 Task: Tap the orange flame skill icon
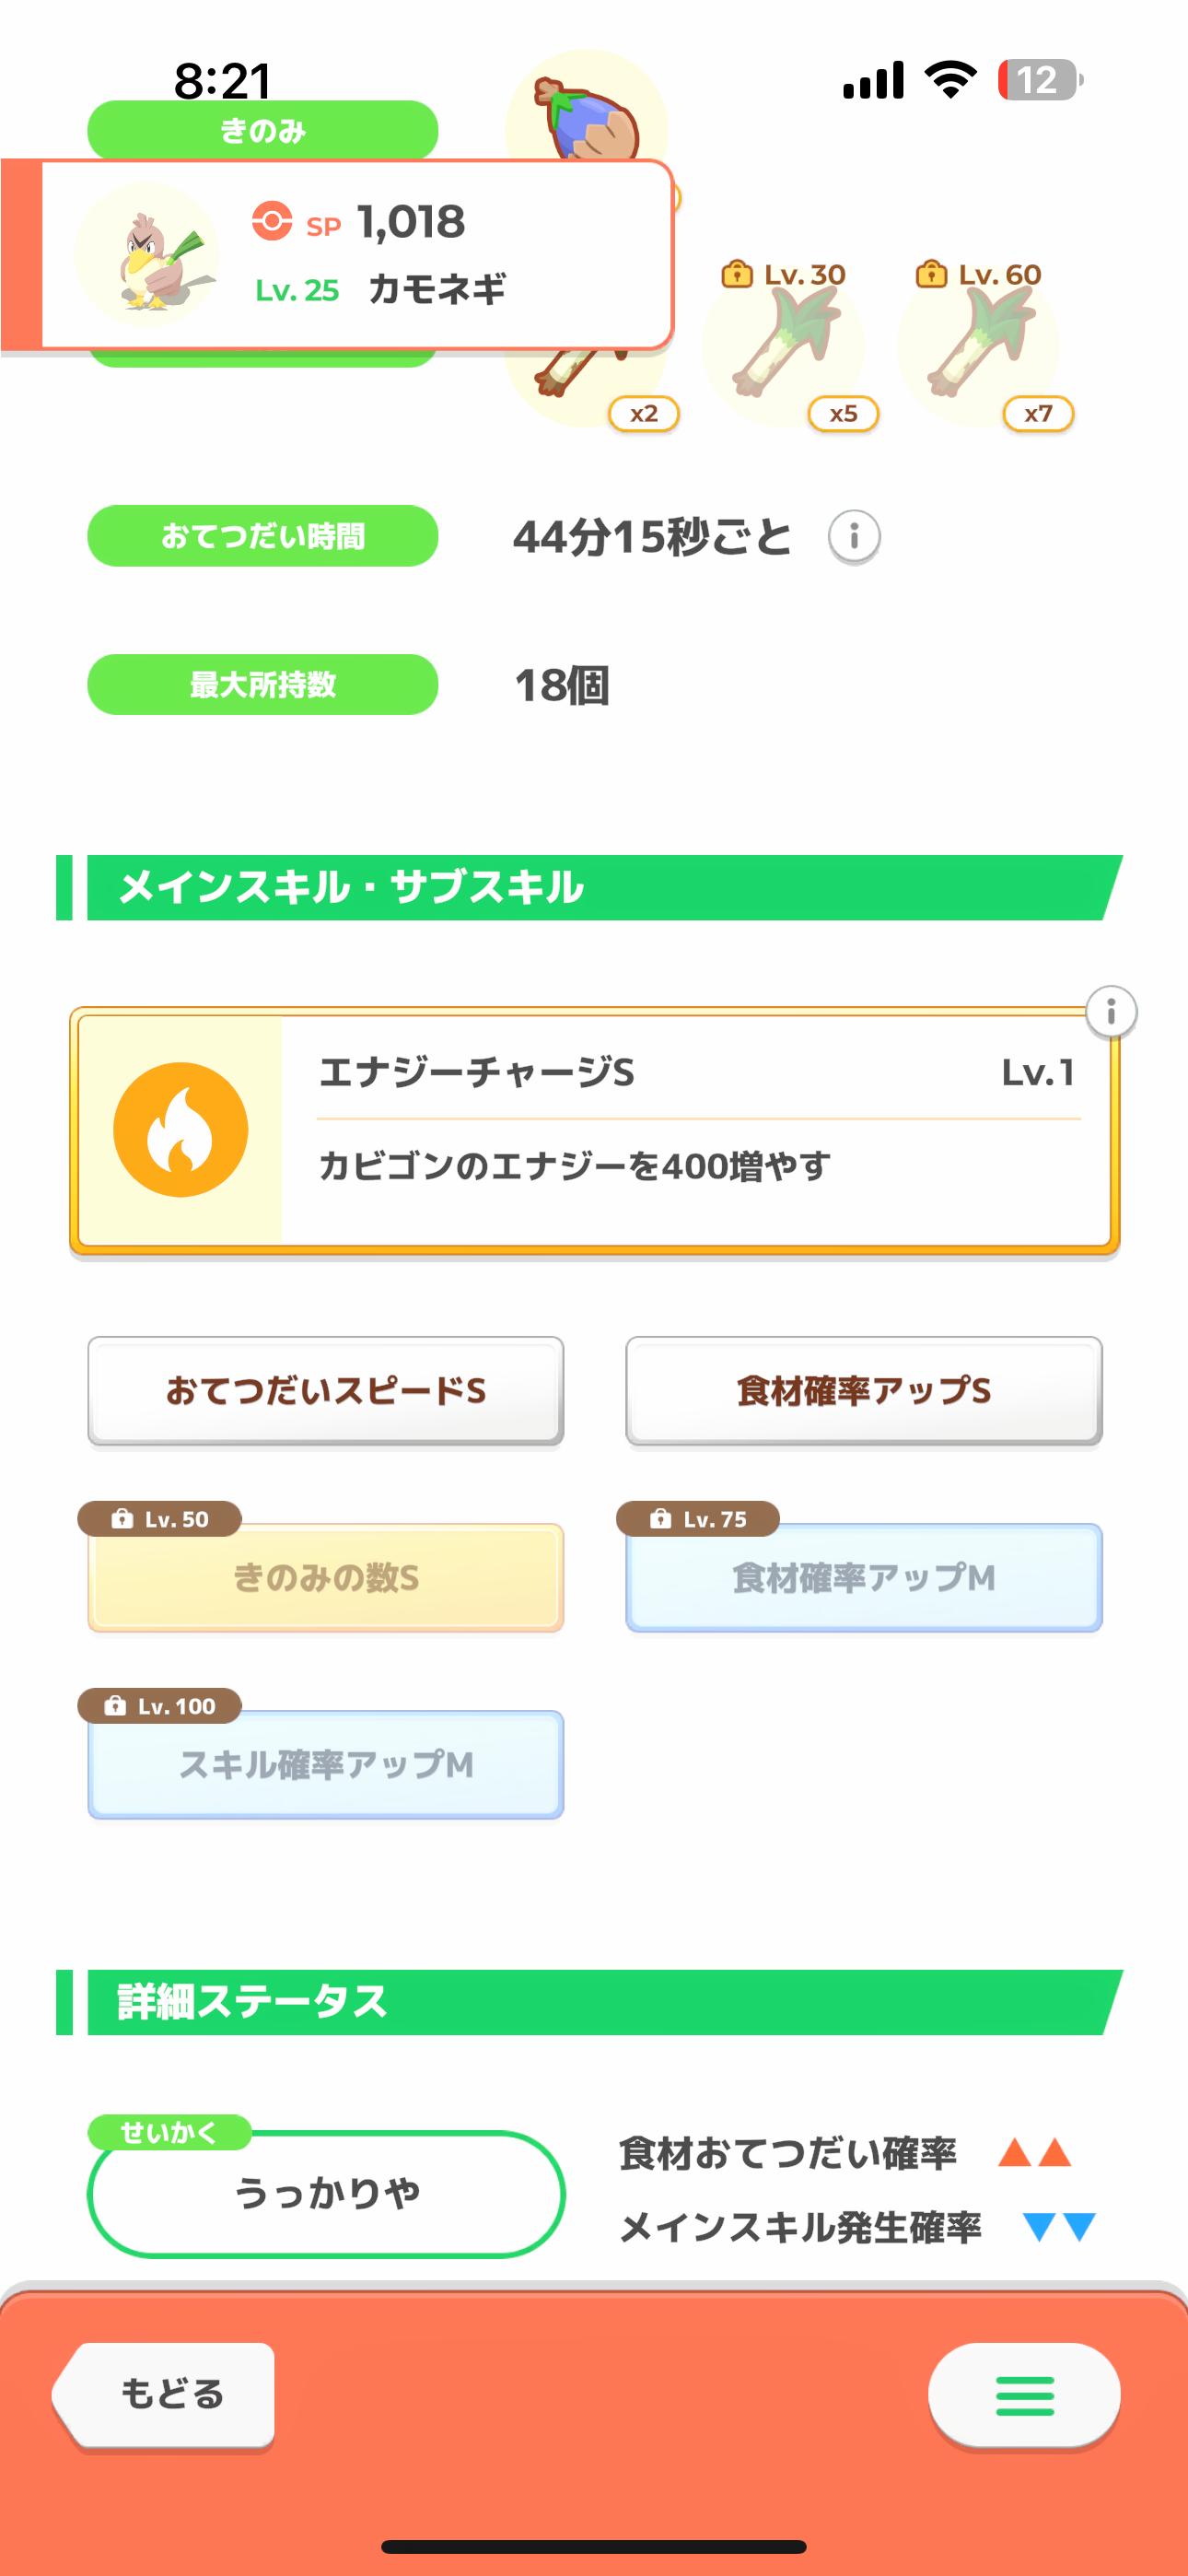(x=181, y=1130)
